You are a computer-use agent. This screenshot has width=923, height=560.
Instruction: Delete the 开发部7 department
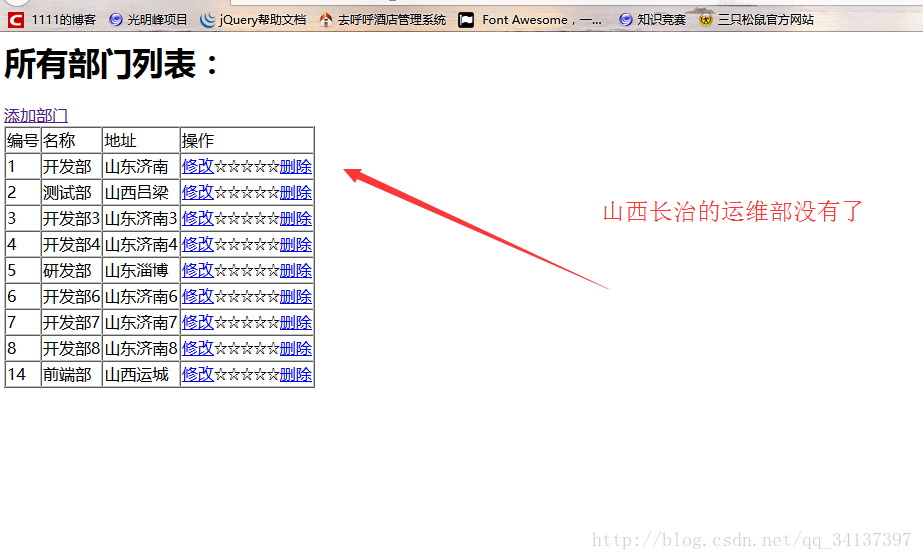point(296,322)
